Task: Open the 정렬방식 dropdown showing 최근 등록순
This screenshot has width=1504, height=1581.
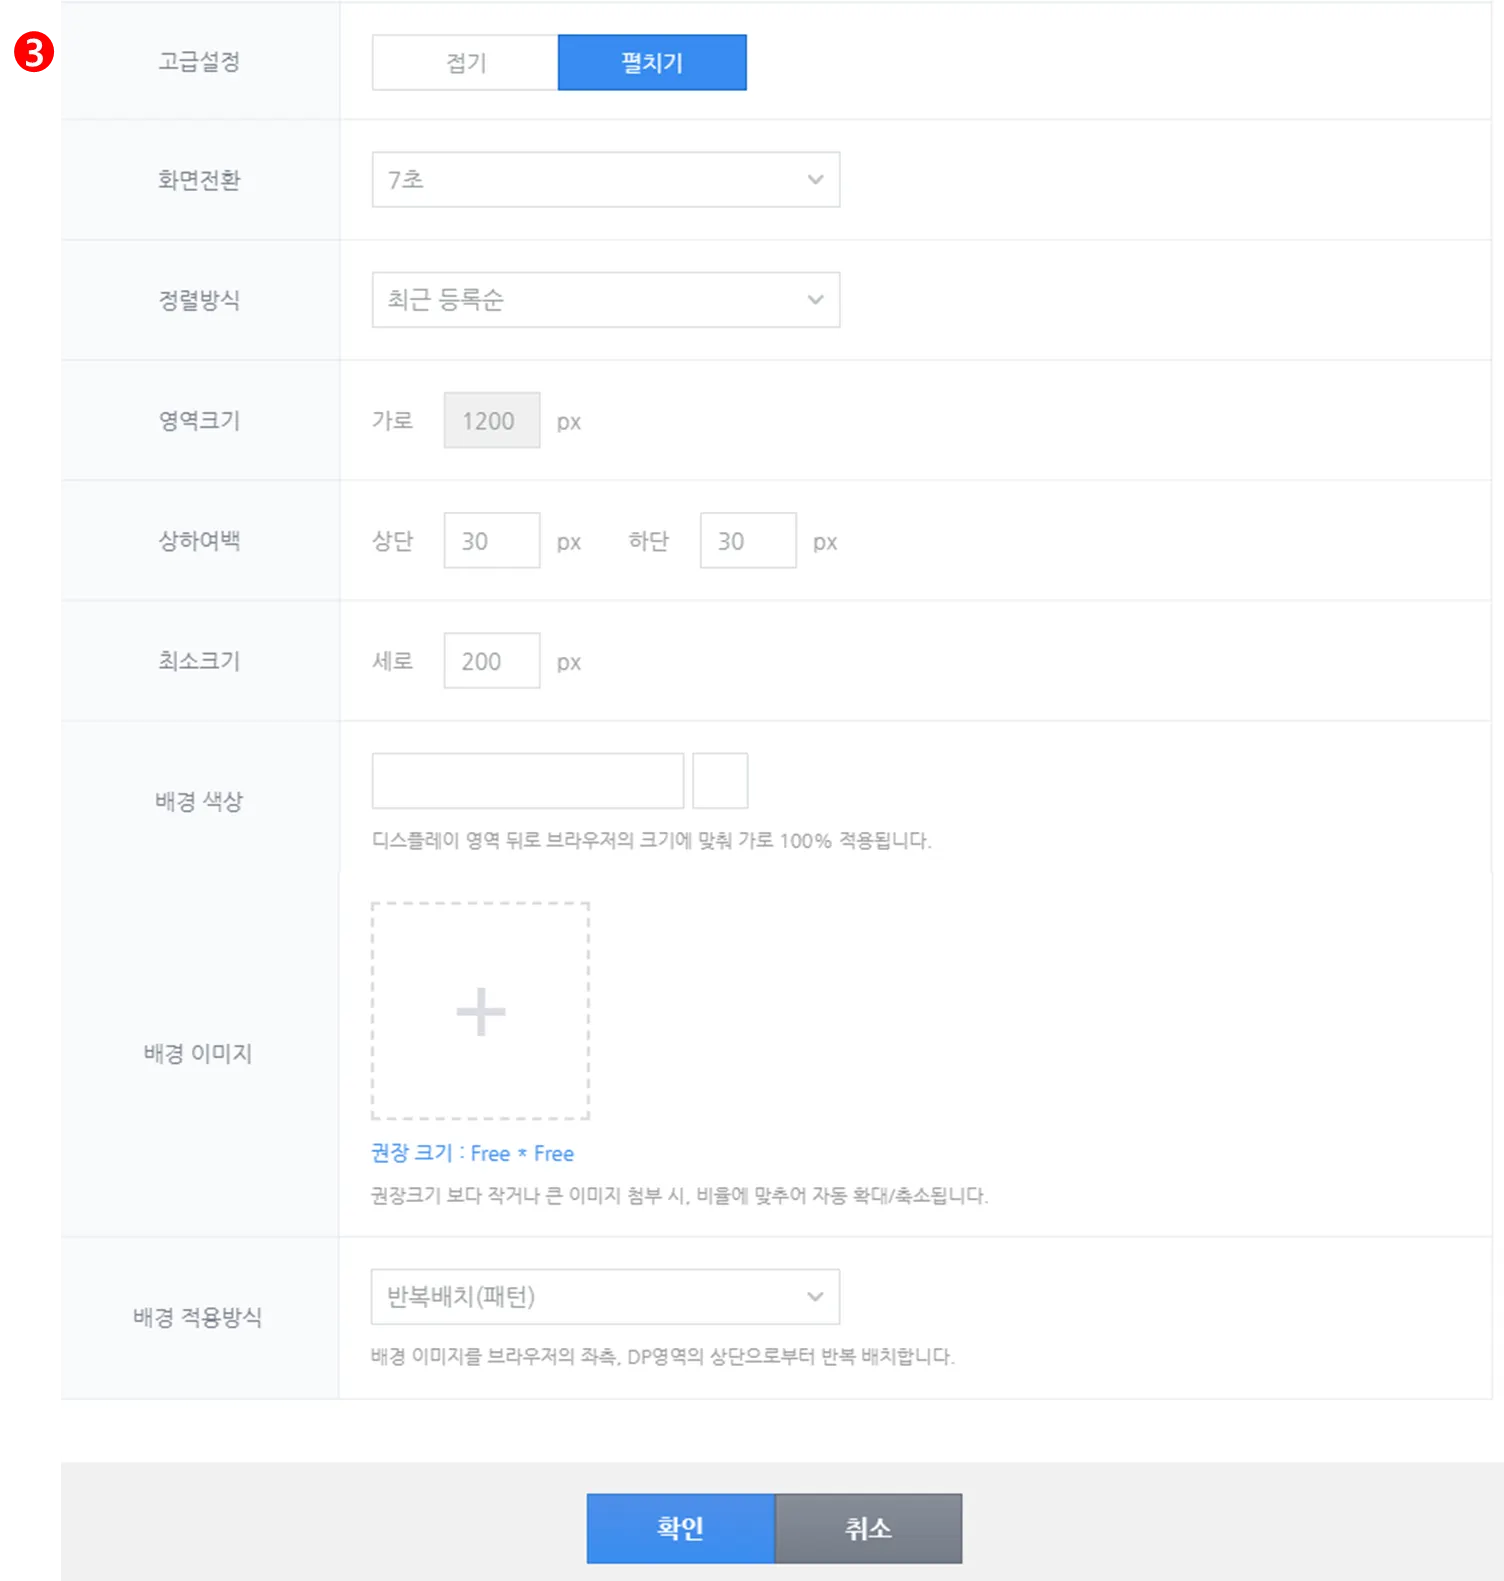Action: [x=606, y=300]
